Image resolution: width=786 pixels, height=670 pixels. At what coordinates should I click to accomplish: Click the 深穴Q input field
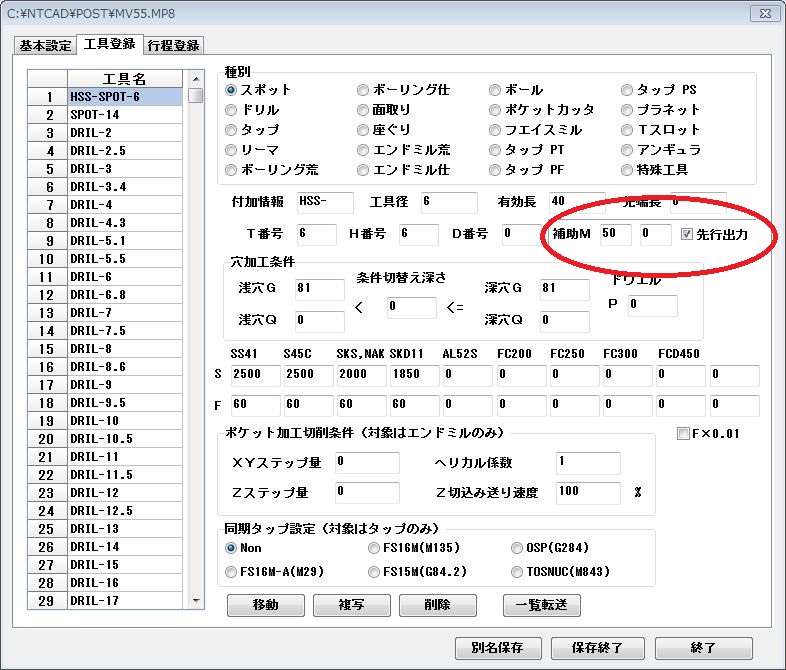tap(564, 321)
